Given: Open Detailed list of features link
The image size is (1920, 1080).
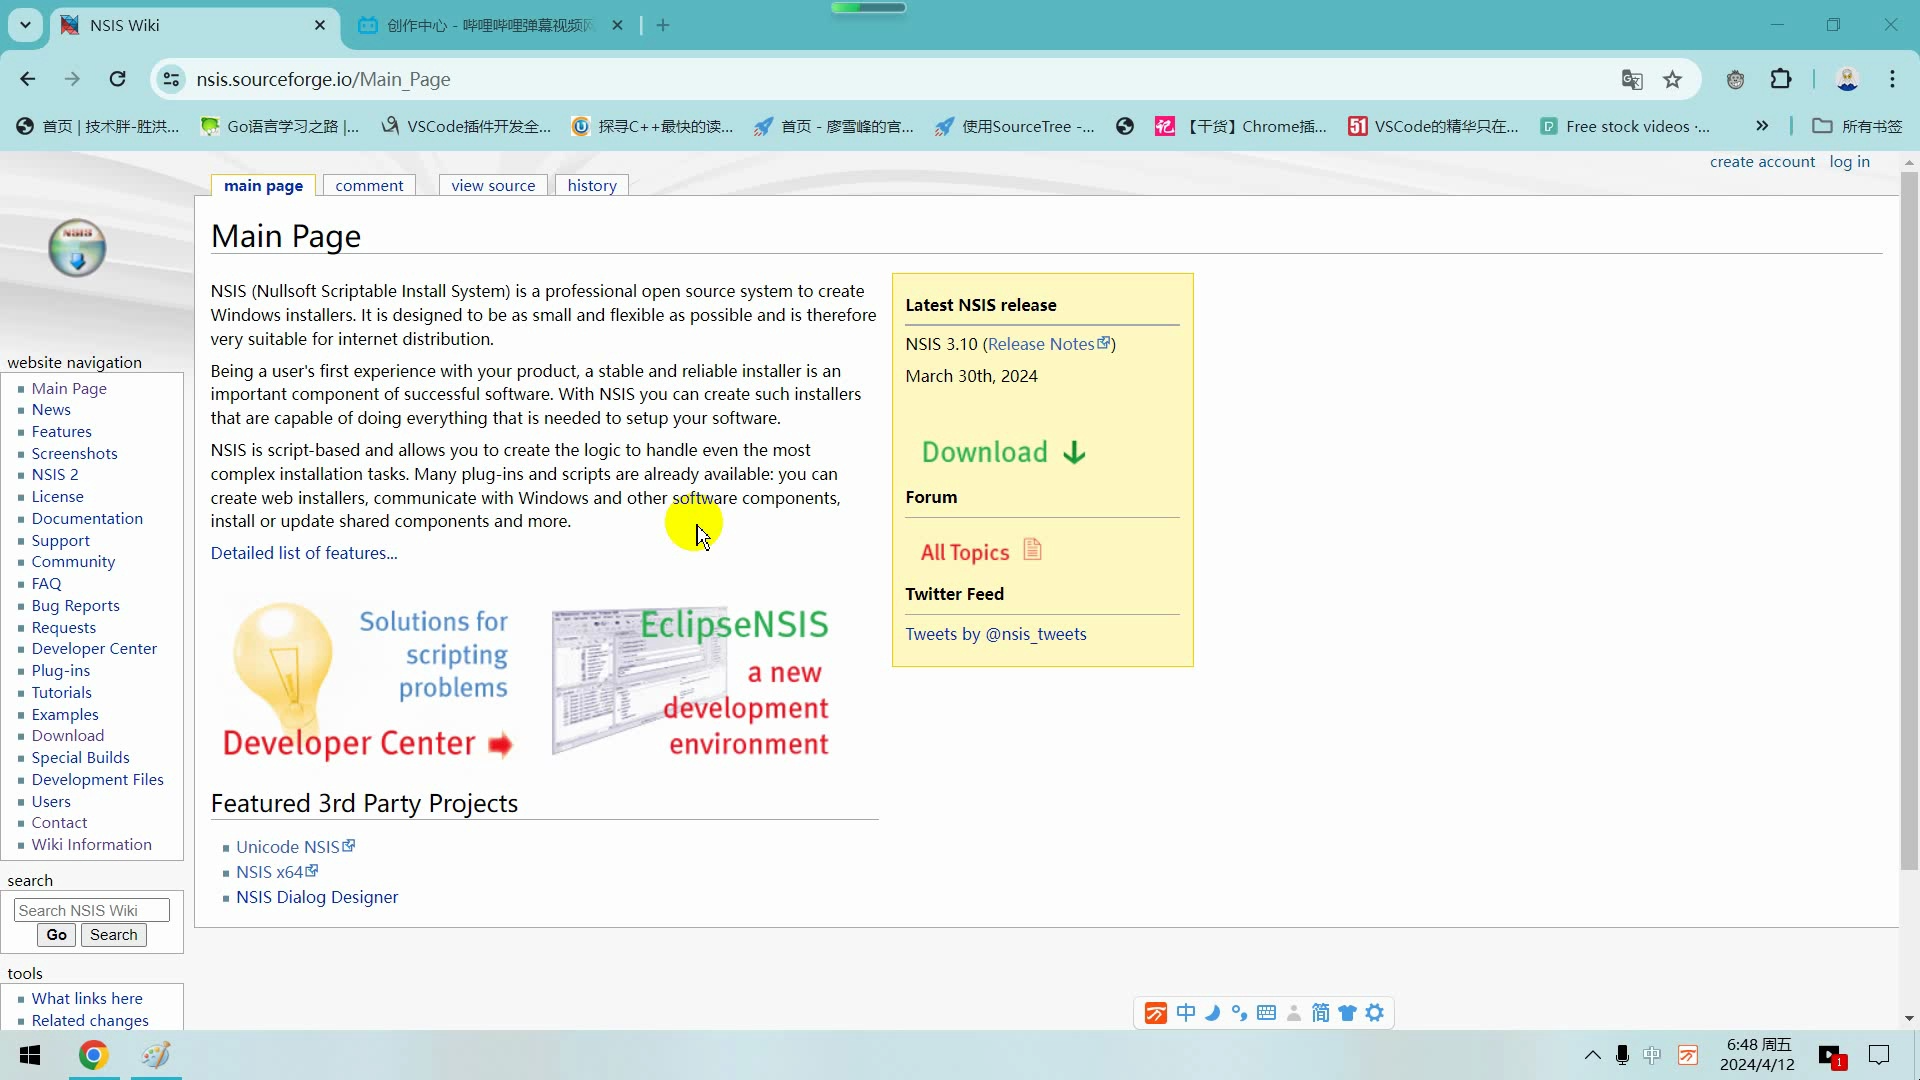Looking at the screenshot, I should (x=304, y=553).
